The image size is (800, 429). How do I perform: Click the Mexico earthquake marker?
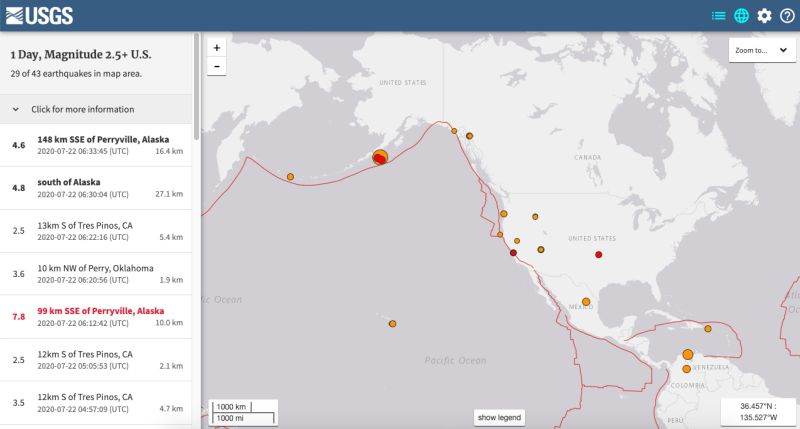point(586,302)
